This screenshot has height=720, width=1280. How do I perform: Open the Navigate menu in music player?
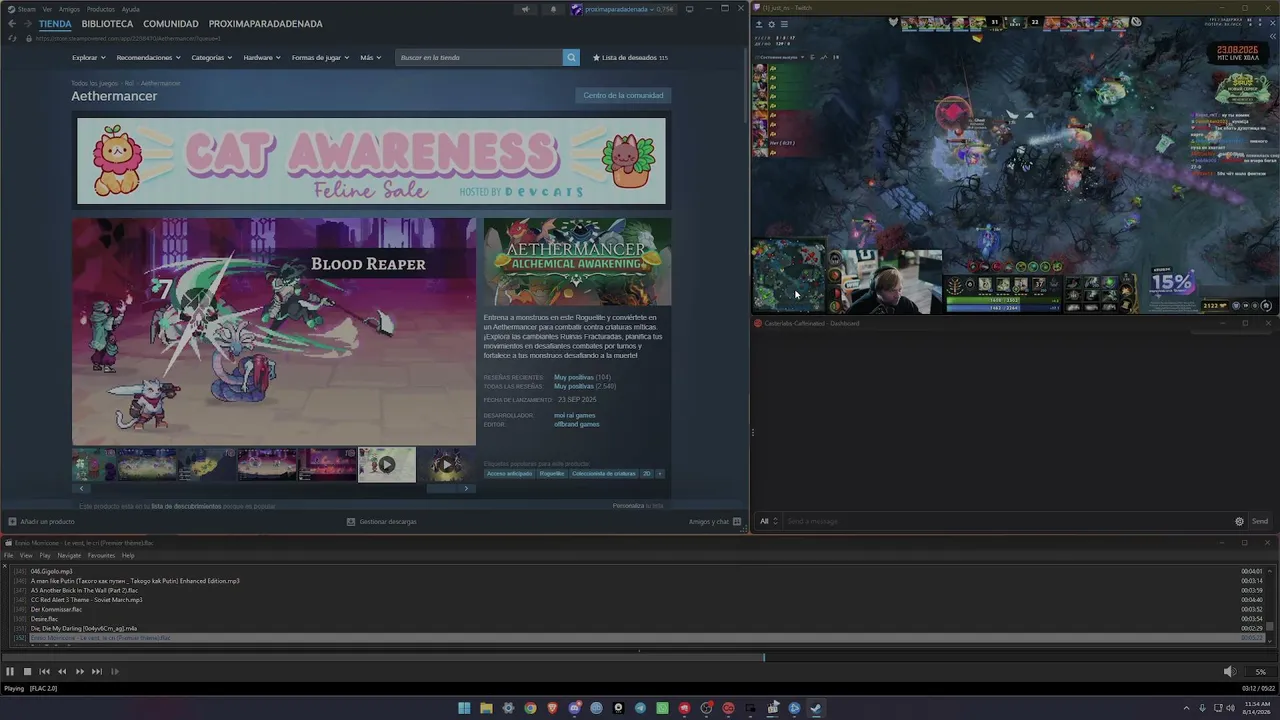click(x=69, y=555)
